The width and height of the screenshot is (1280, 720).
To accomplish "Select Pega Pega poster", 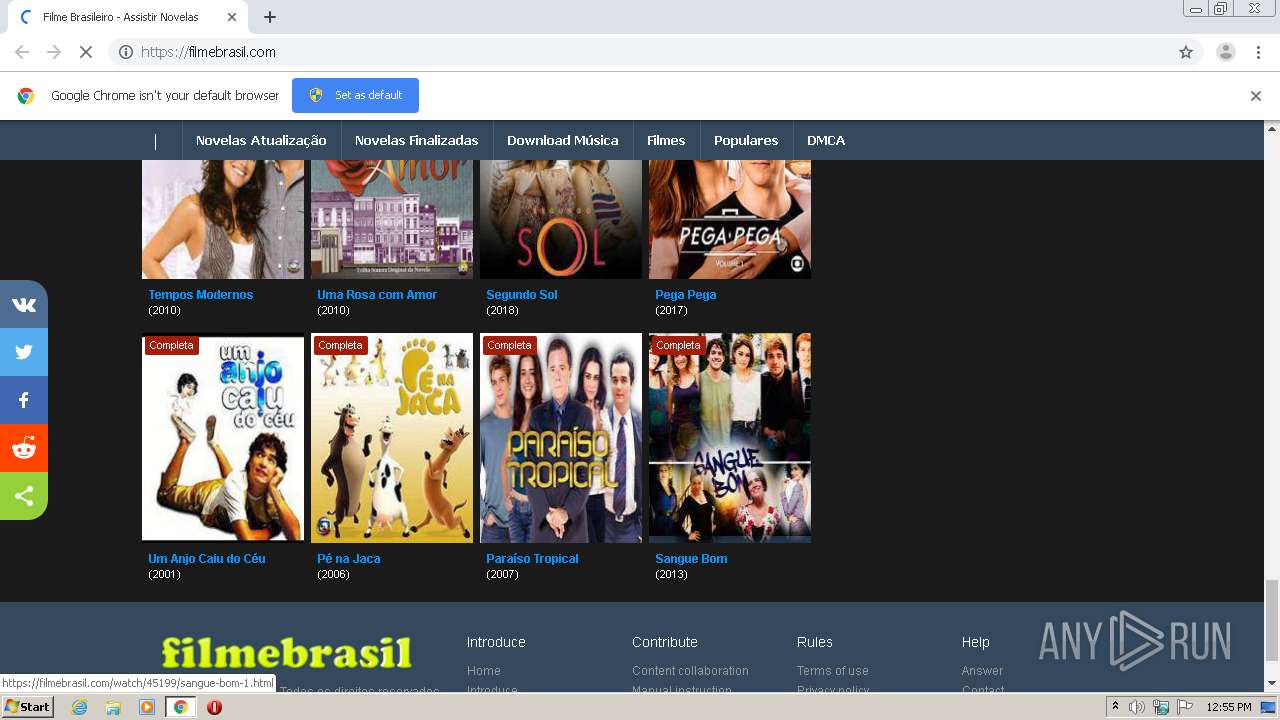I will 730,219.
